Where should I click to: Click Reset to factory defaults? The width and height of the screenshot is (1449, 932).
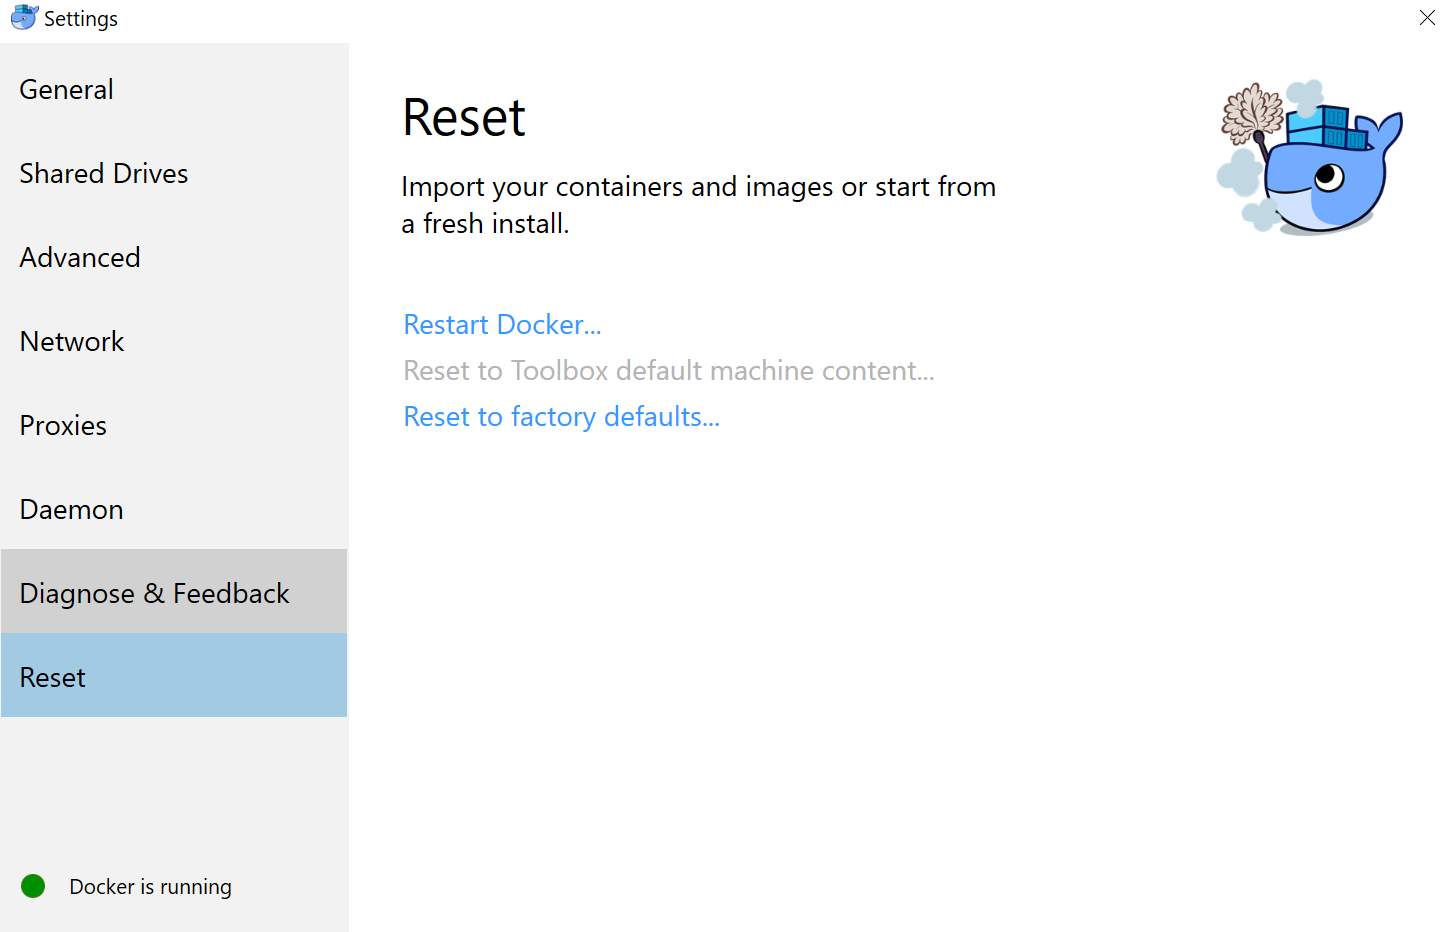coord(561,416)
